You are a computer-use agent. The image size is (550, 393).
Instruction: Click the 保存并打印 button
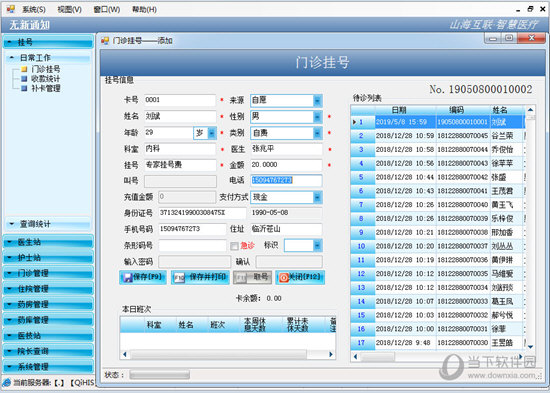click(200, 278)
